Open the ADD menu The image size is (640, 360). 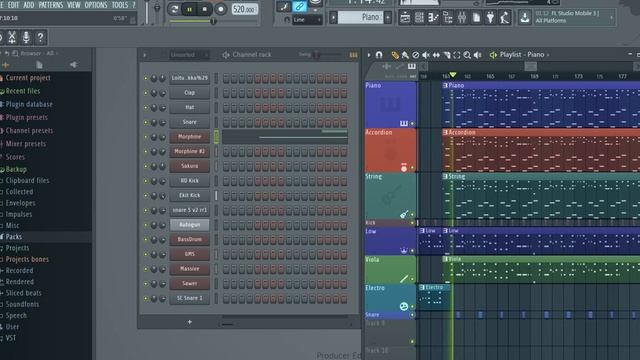pyautogui.click(x=29, y=5)
